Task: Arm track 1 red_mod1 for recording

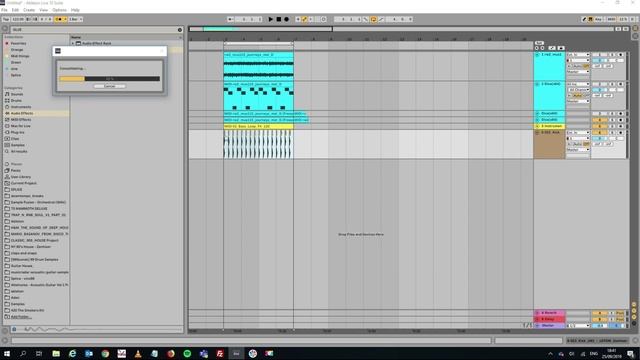Action: click(621, 55)
